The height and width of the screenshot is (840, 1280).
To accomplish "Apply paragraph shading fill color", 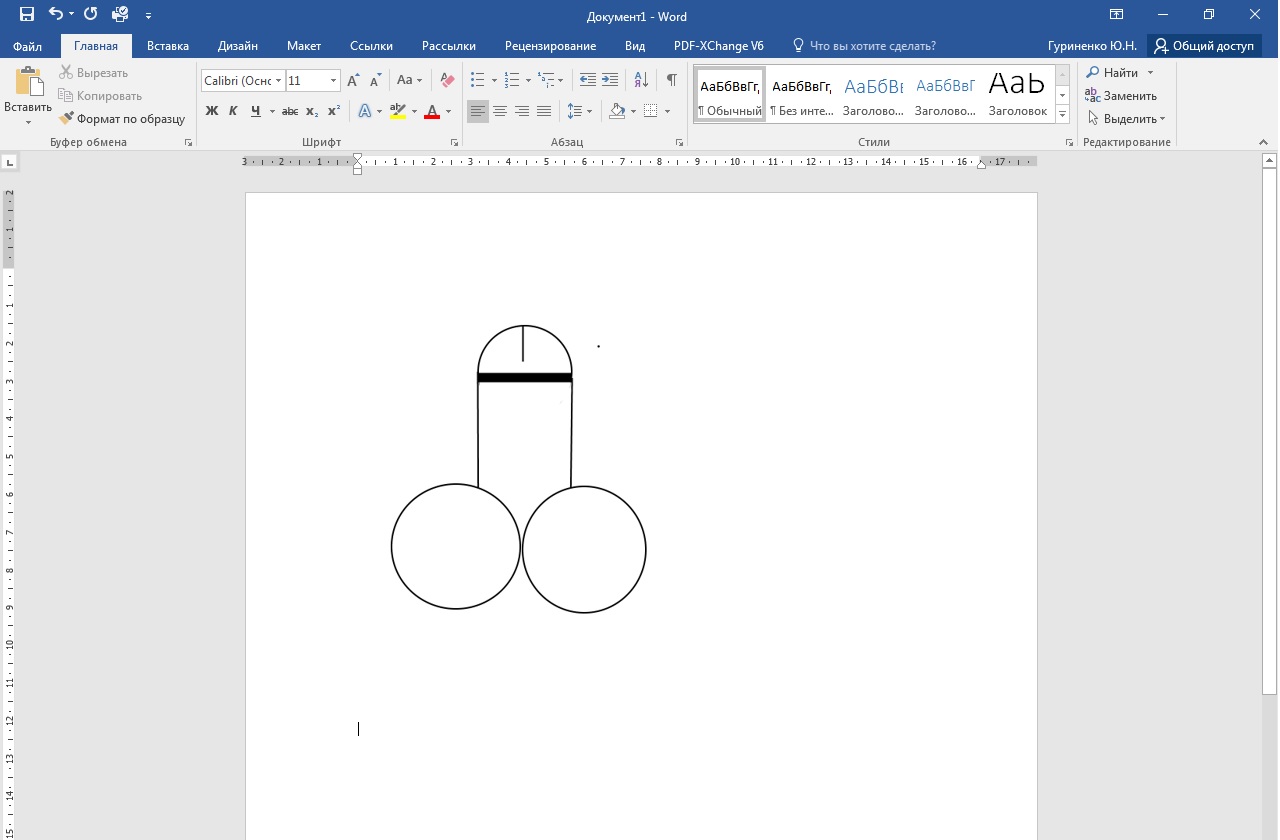I will (616, 111).
